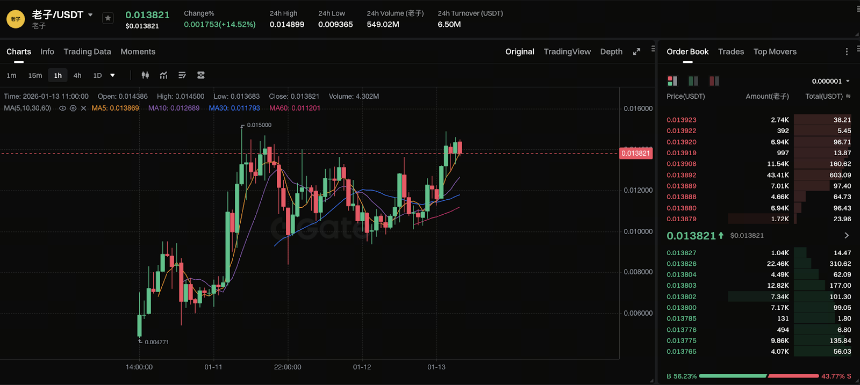Viewport: 860px width, 385px height.
Task: Click the chart settings icon after drawing tools
Action: tap(201, 75)
